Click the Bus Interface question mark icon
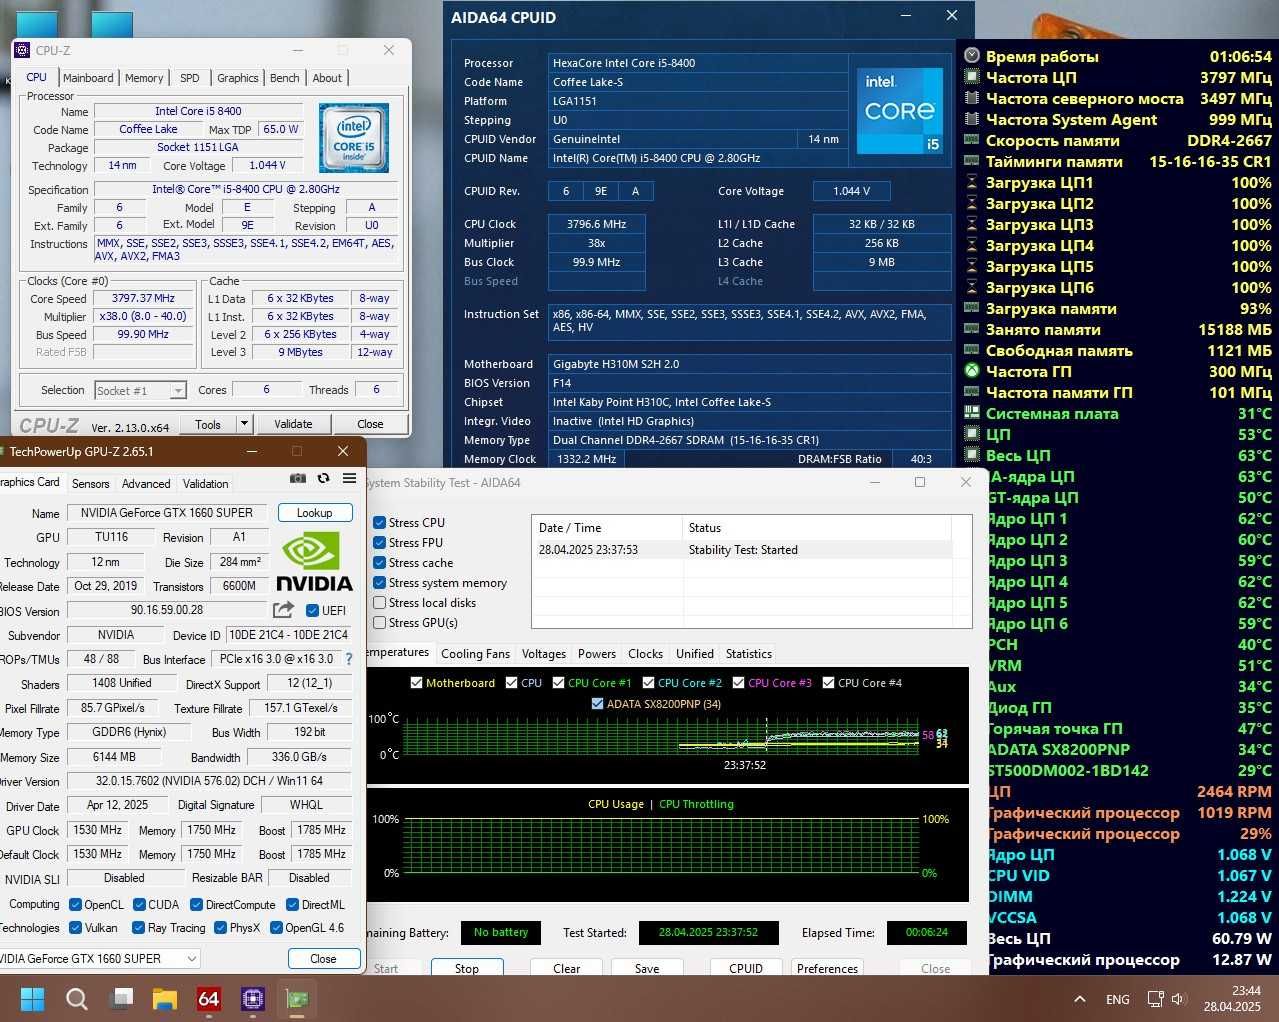The width and height of the screenshot is (1279, 1022). (x=349, y=659)
